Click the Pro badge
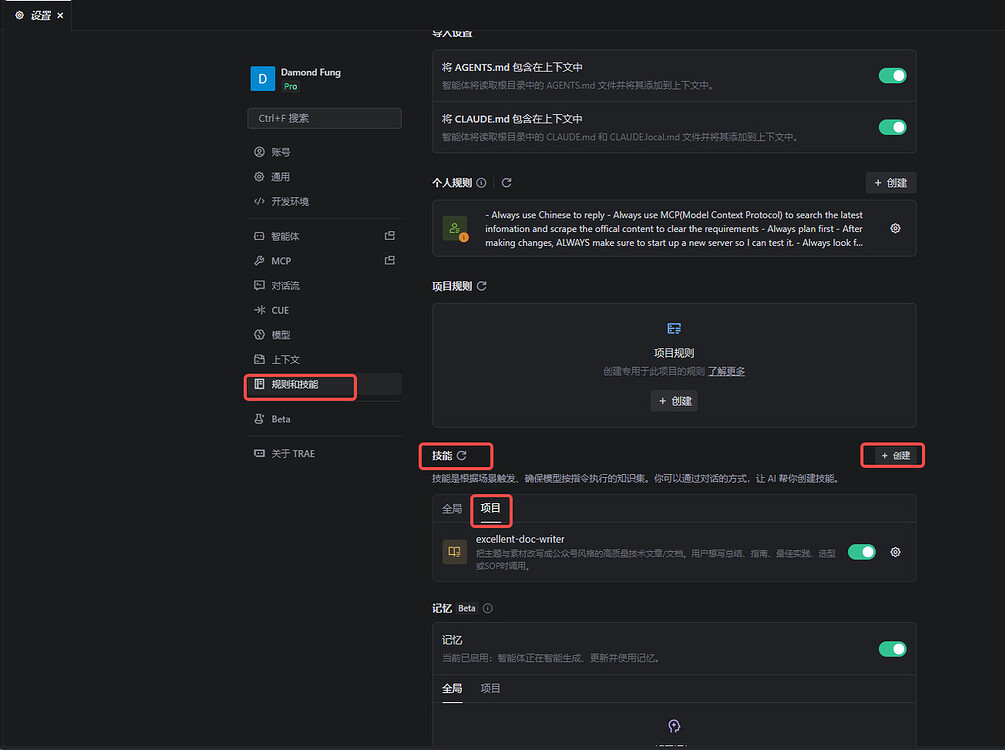The width and height of the screenshot is (1005, 750). click(290, 87)
